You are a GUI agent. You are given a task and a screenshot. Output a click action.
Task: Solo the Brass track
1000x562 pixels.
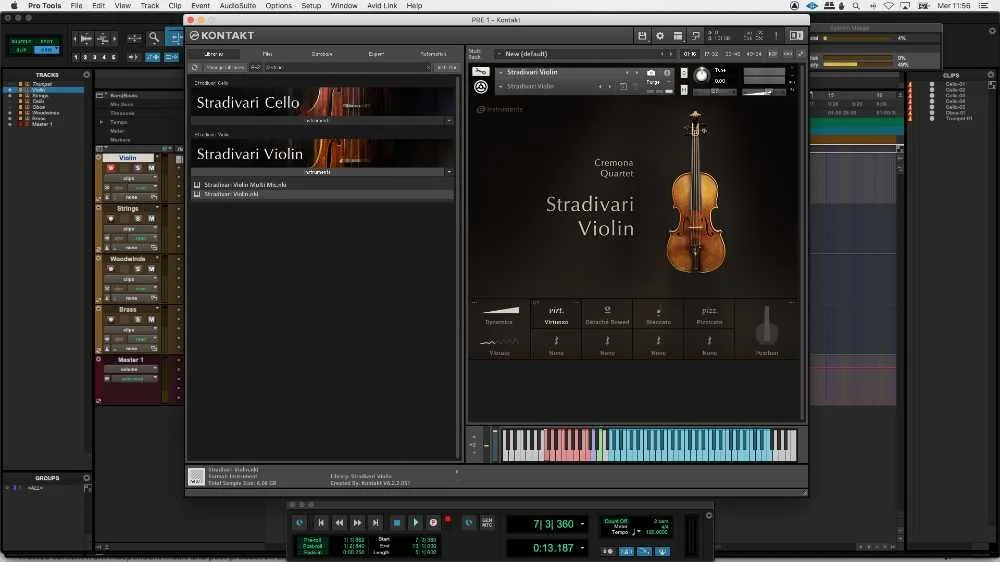pyautogui.click(x=137, y=319)
